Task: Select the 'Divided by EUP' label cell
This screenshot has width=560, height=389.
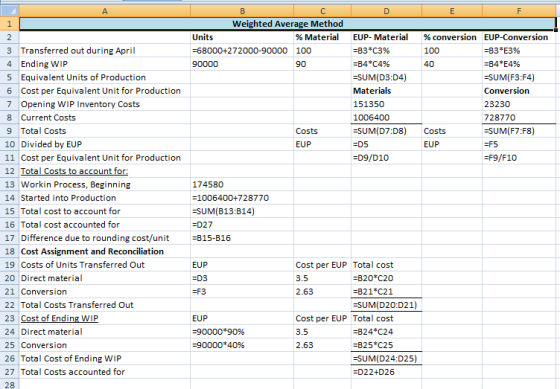Action: pyautogui.click(x=105, y=144)
